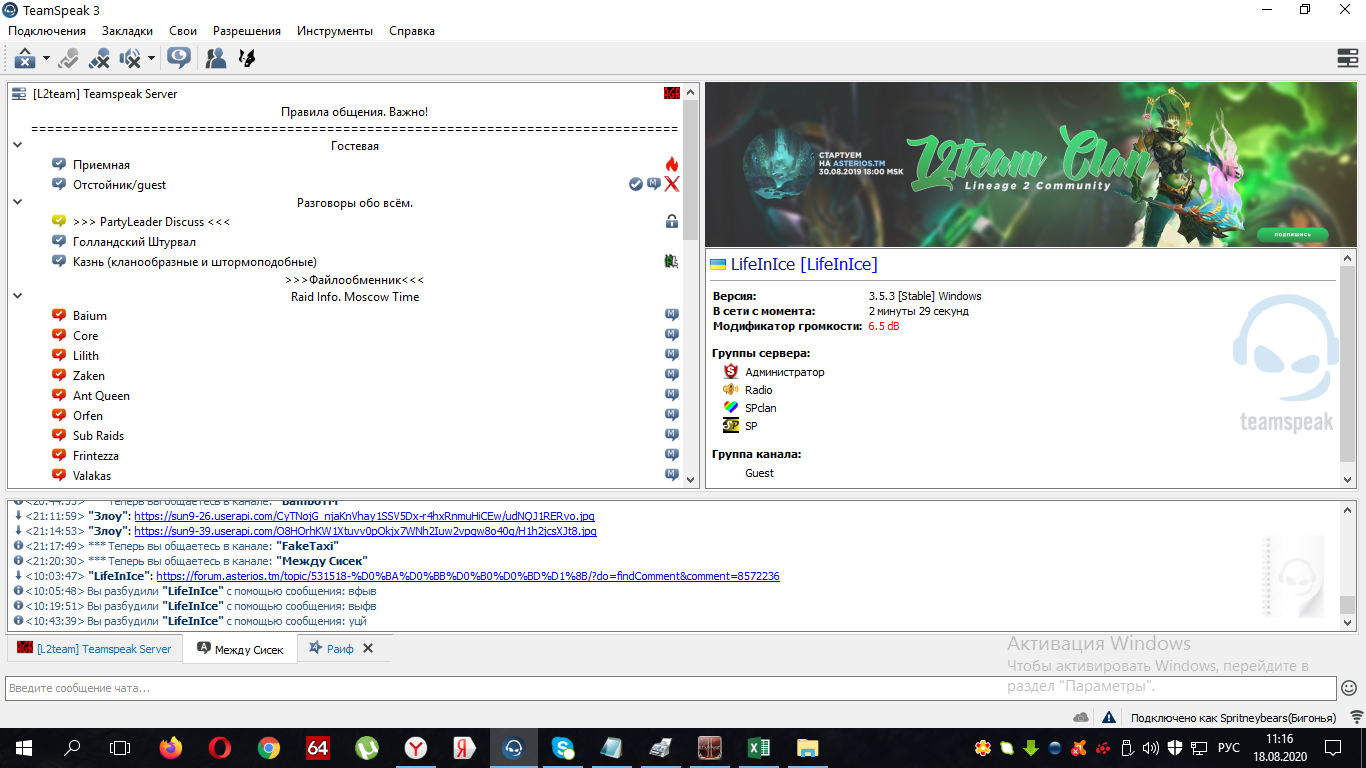Image resolution: width=1366 pixels, height=768 pixels.
Task: Open the Инструменты menu
Action: 334,31
